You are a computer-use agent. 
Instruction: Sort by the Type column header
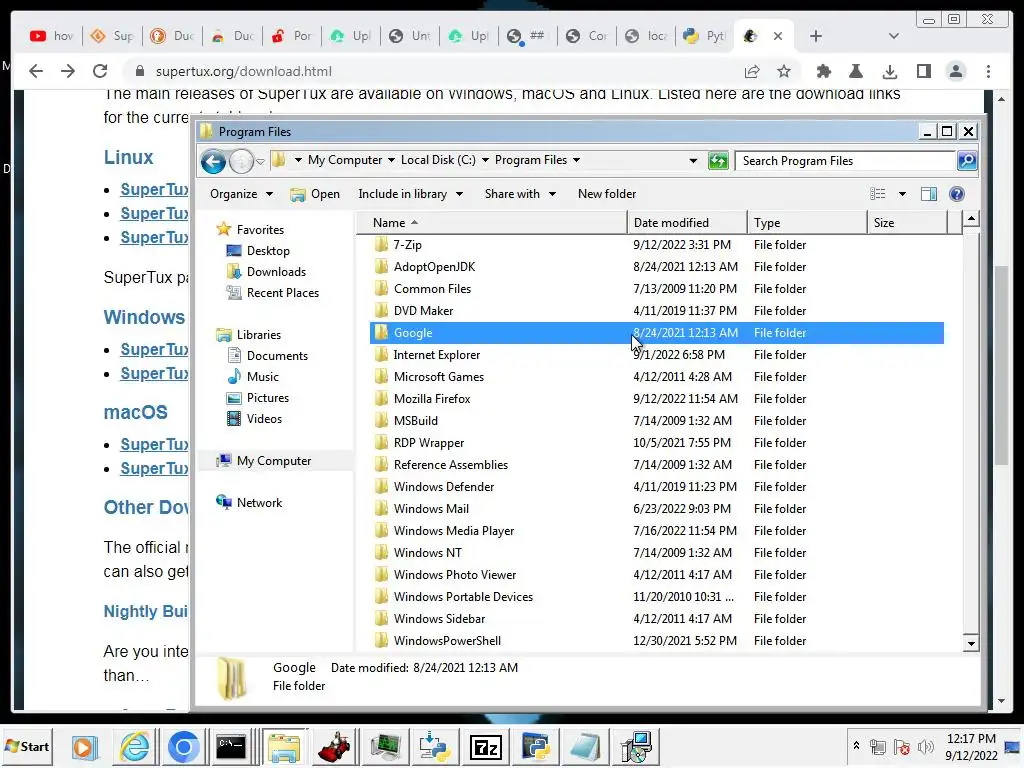pyautogui.click(x=807, y=223)
